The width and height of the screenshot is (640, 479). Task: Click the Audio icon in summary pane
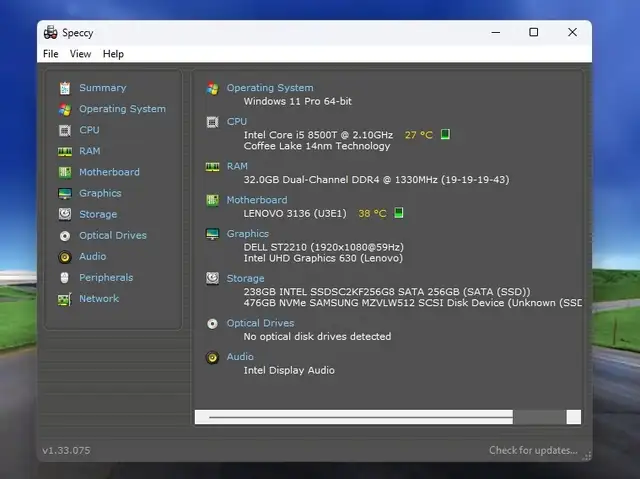[x=213, y=358]
